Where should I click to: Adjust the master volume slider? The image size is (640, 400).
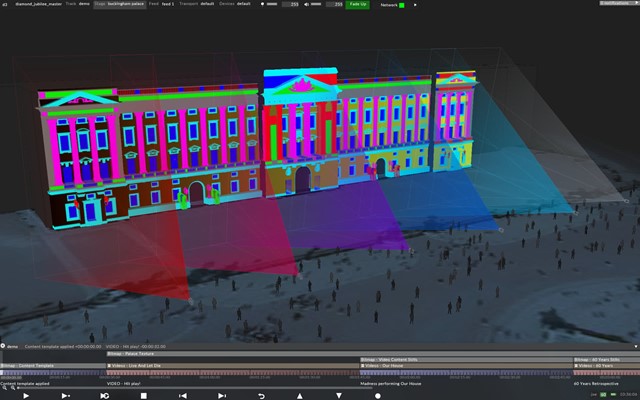(316, 4)
